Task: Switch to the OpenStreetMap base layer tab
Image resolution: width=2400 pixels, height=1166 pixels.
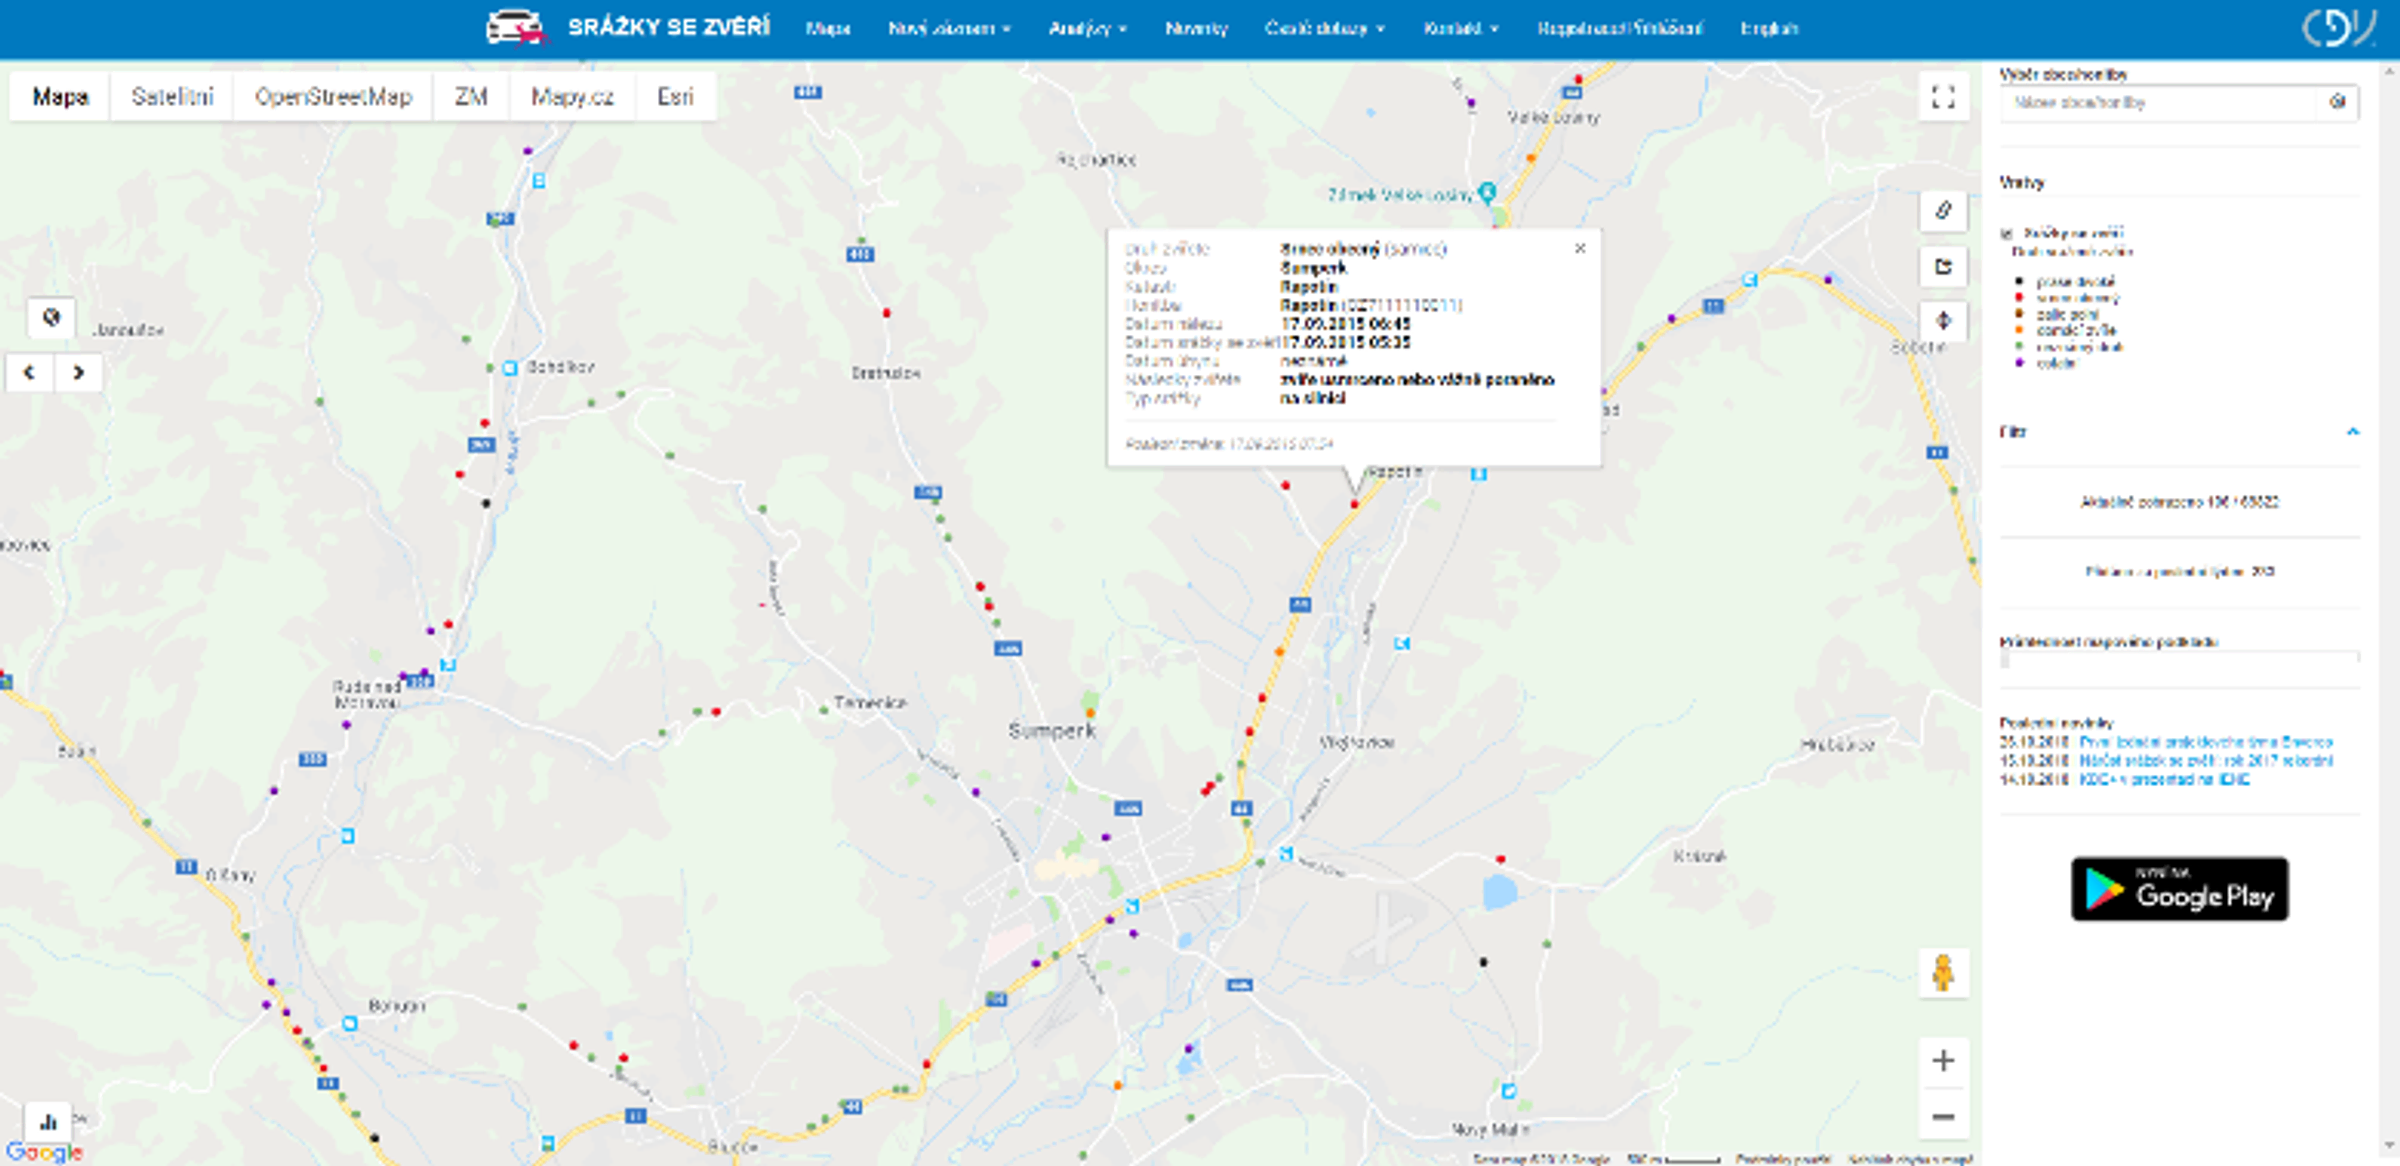Action: point(333,97)
